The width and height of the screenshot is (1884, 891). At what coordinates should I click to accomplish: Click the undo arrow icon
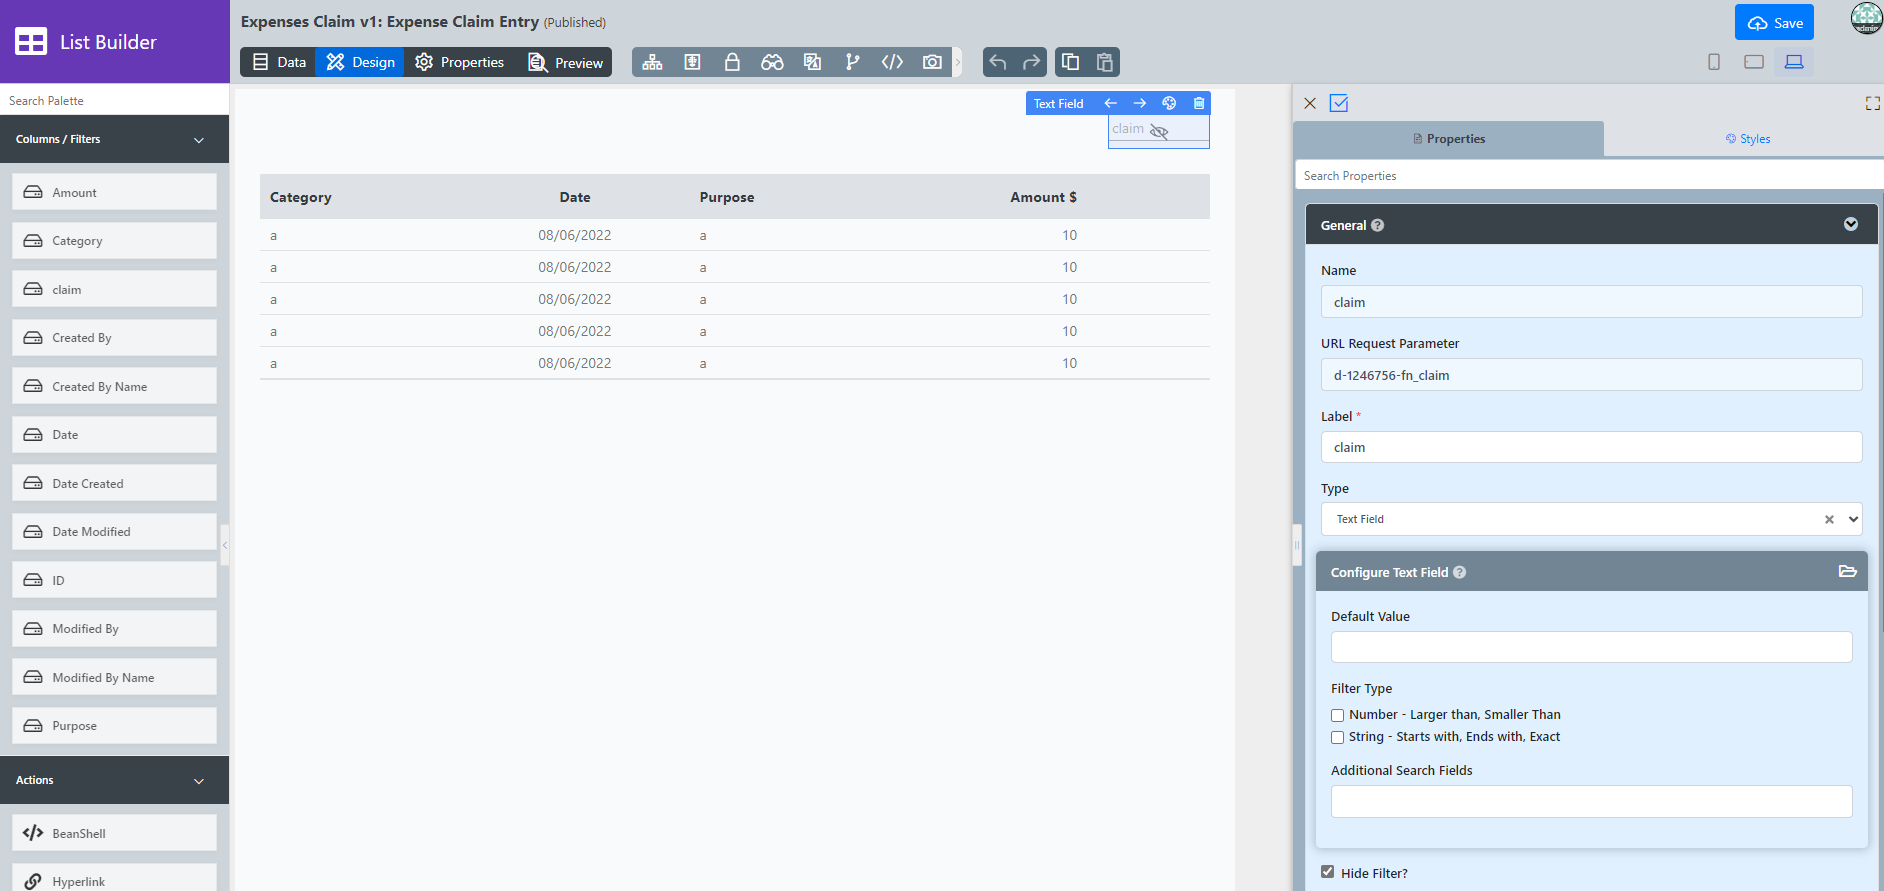[998, 62]
